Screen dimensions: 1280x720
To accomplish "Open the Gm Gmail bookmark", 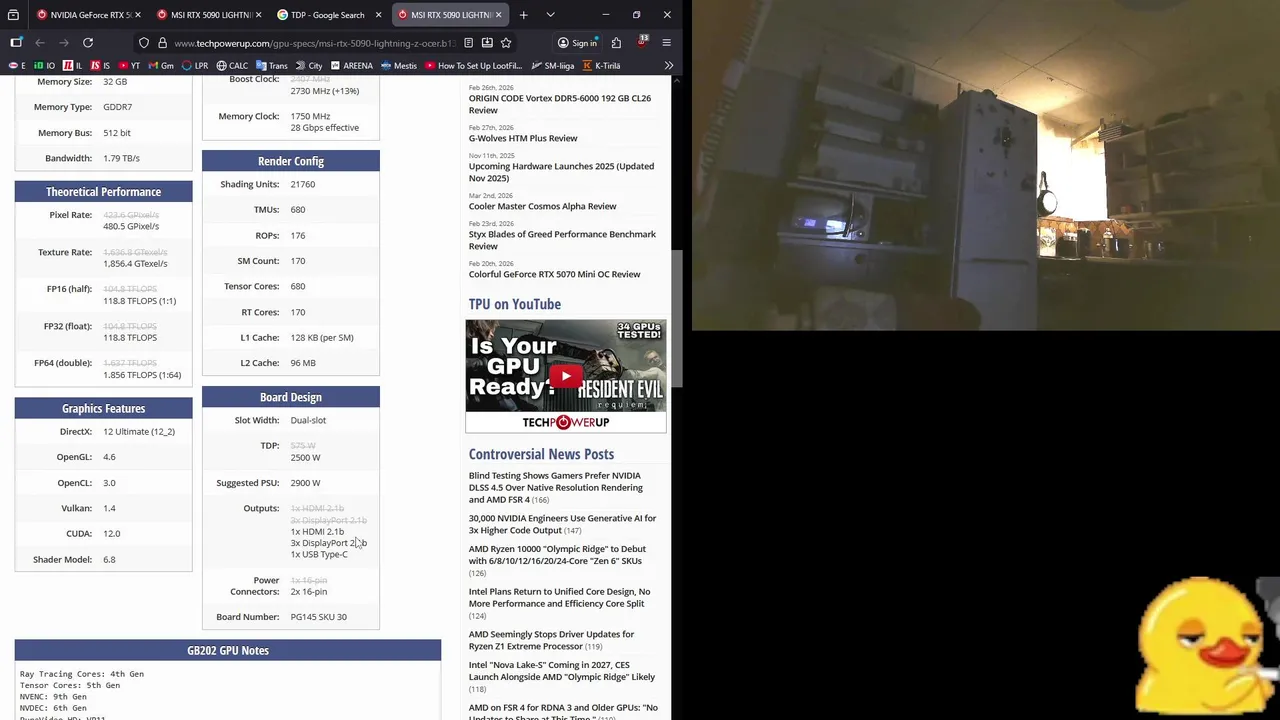I will (x=161, y=66).
